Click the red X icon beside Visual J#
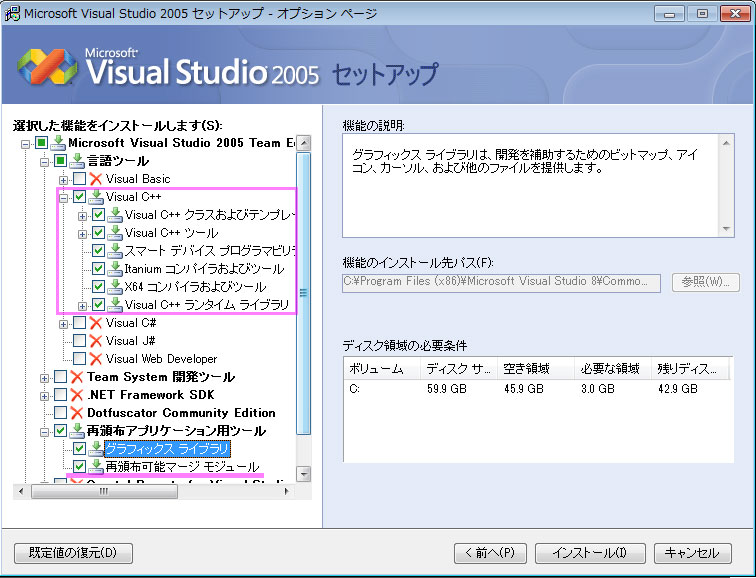Image resolution: width=756 pixels, height=578 pixels. (x=95, y=340)
